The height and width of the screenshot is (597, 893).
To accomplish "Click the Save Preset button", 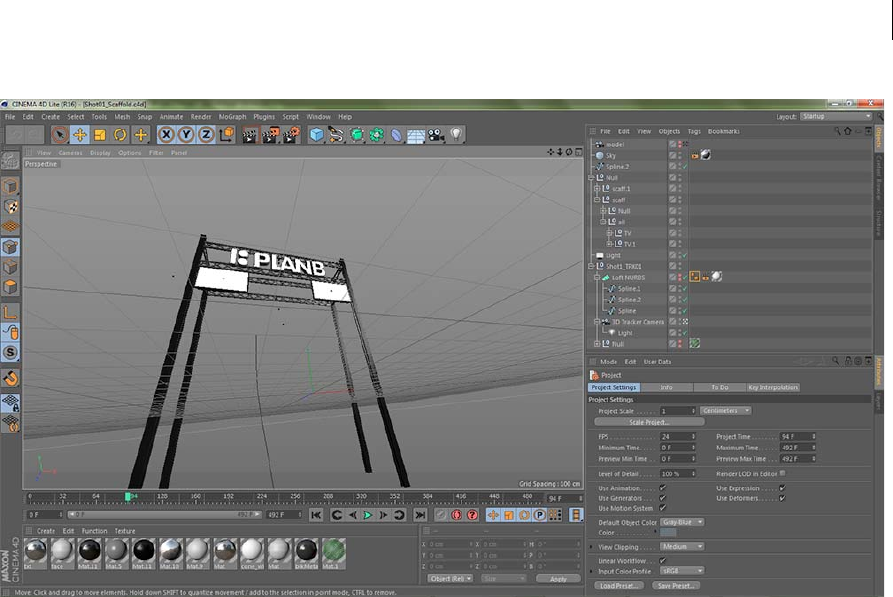I will [677, 585].
